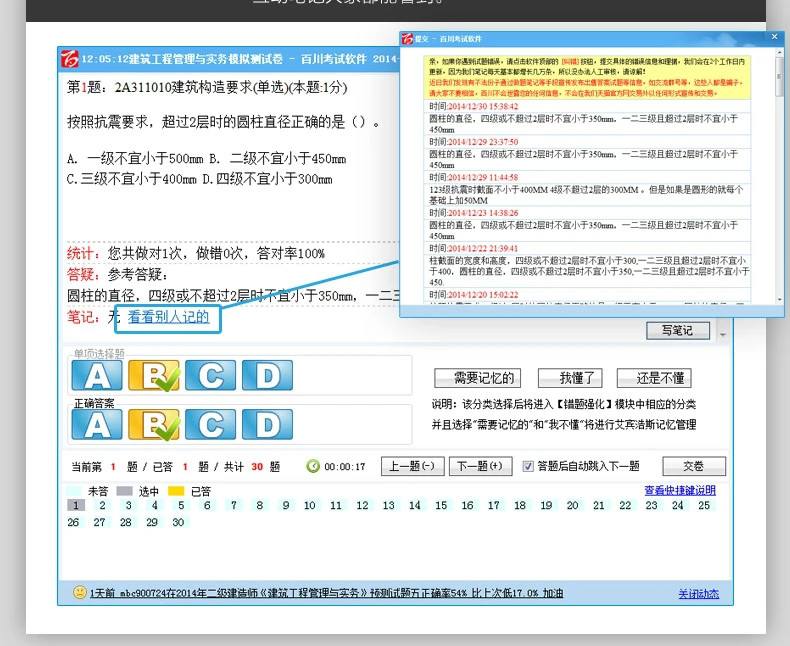
Task: Jump to question number 18
Action: (520, 505)
